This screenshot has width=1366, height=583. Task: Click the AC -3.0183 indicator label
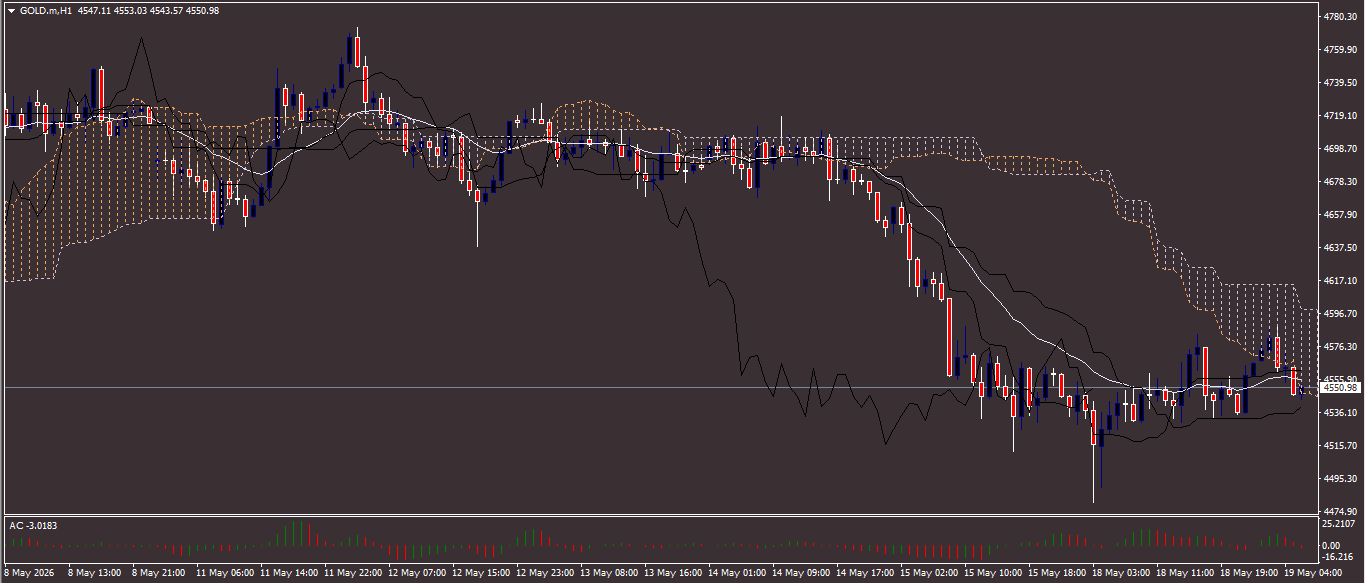(32, 525)
